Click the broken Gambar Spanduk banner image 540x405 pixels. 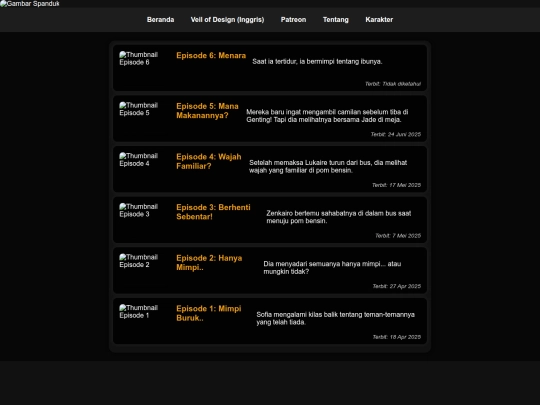30,4
